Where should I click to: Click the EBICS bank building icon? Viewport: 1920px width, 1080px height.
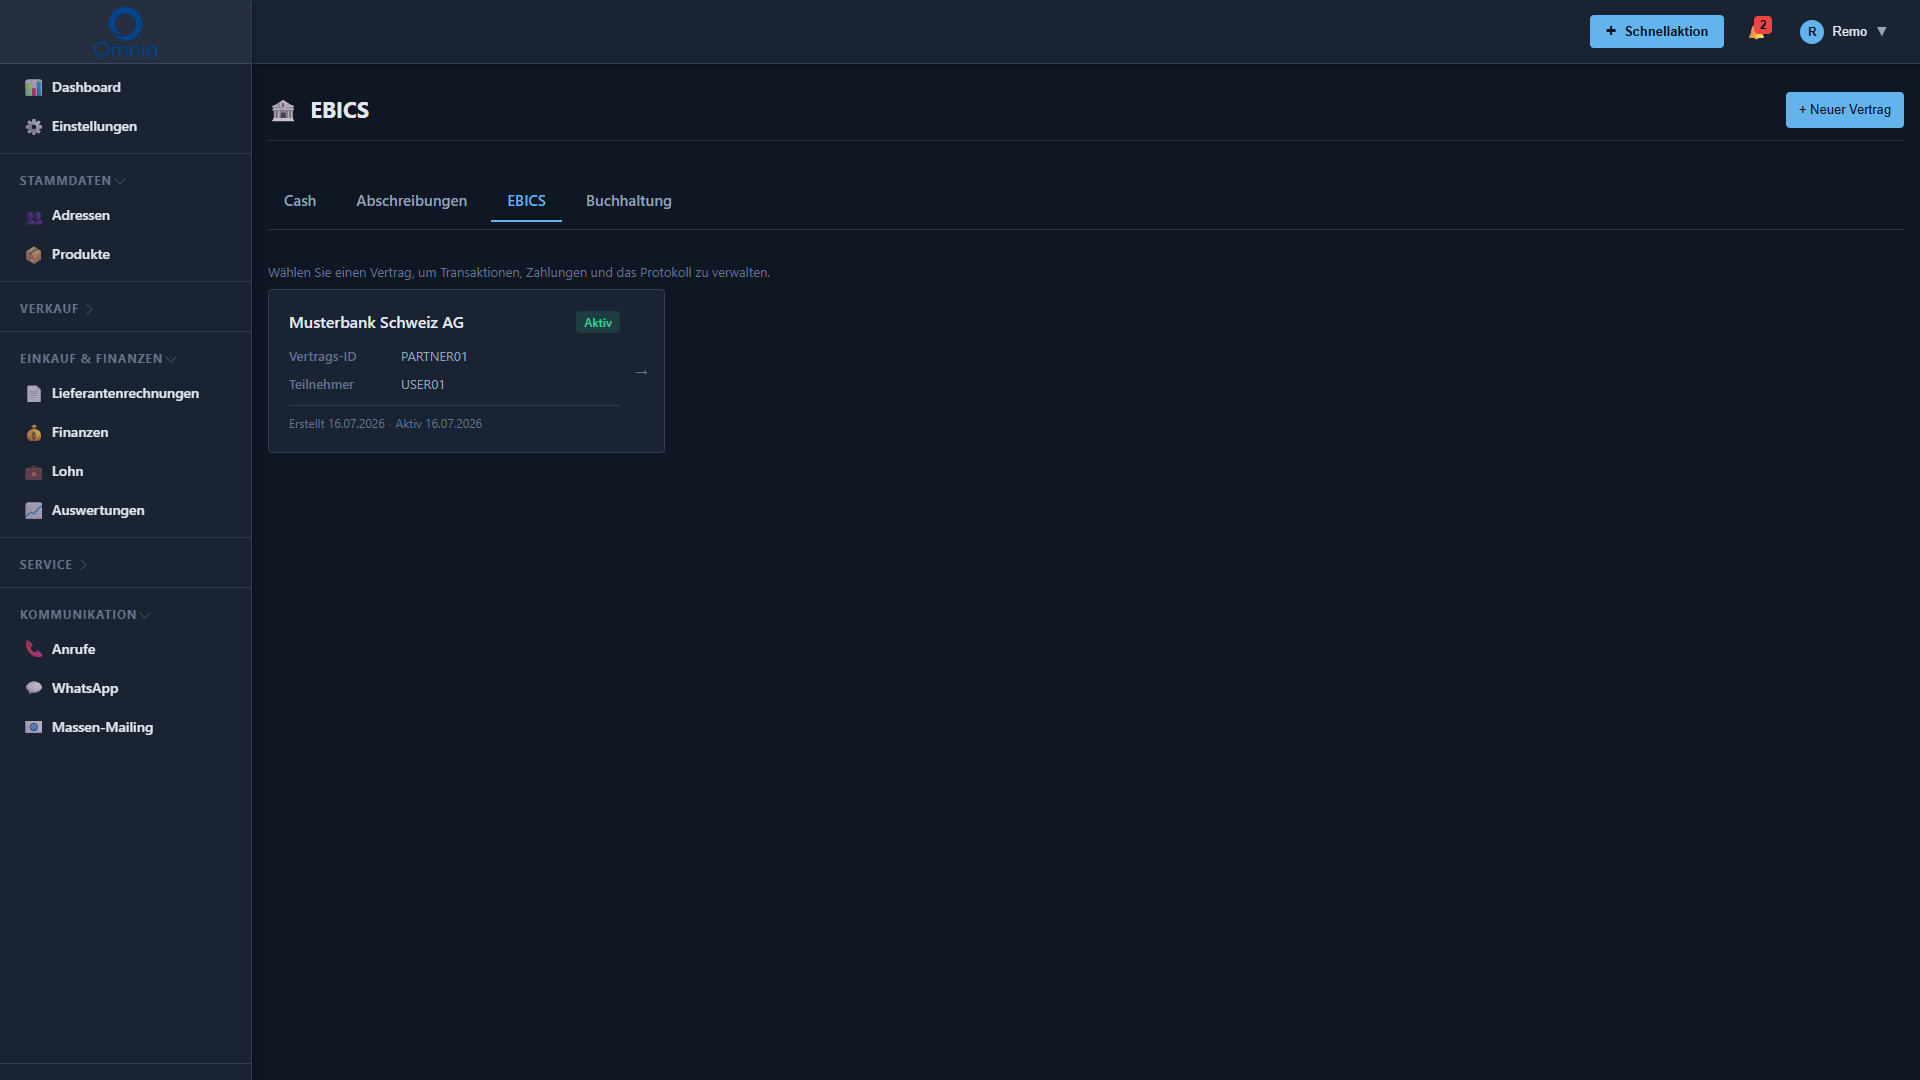tap(283, 110)
